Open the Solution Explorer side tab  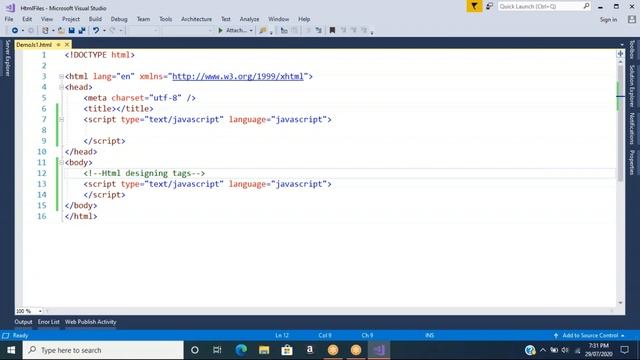click(x=632, y=86)
